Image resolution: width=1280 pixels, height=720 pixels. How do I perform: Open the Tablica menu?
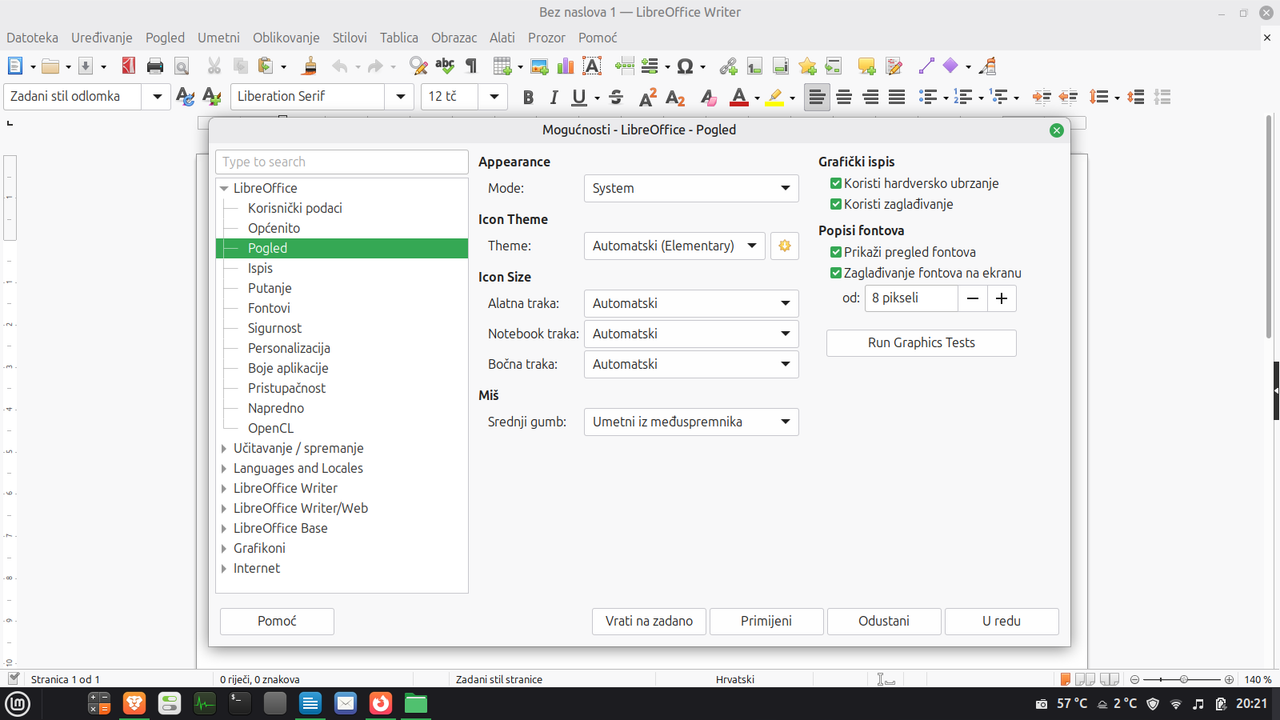399,37
